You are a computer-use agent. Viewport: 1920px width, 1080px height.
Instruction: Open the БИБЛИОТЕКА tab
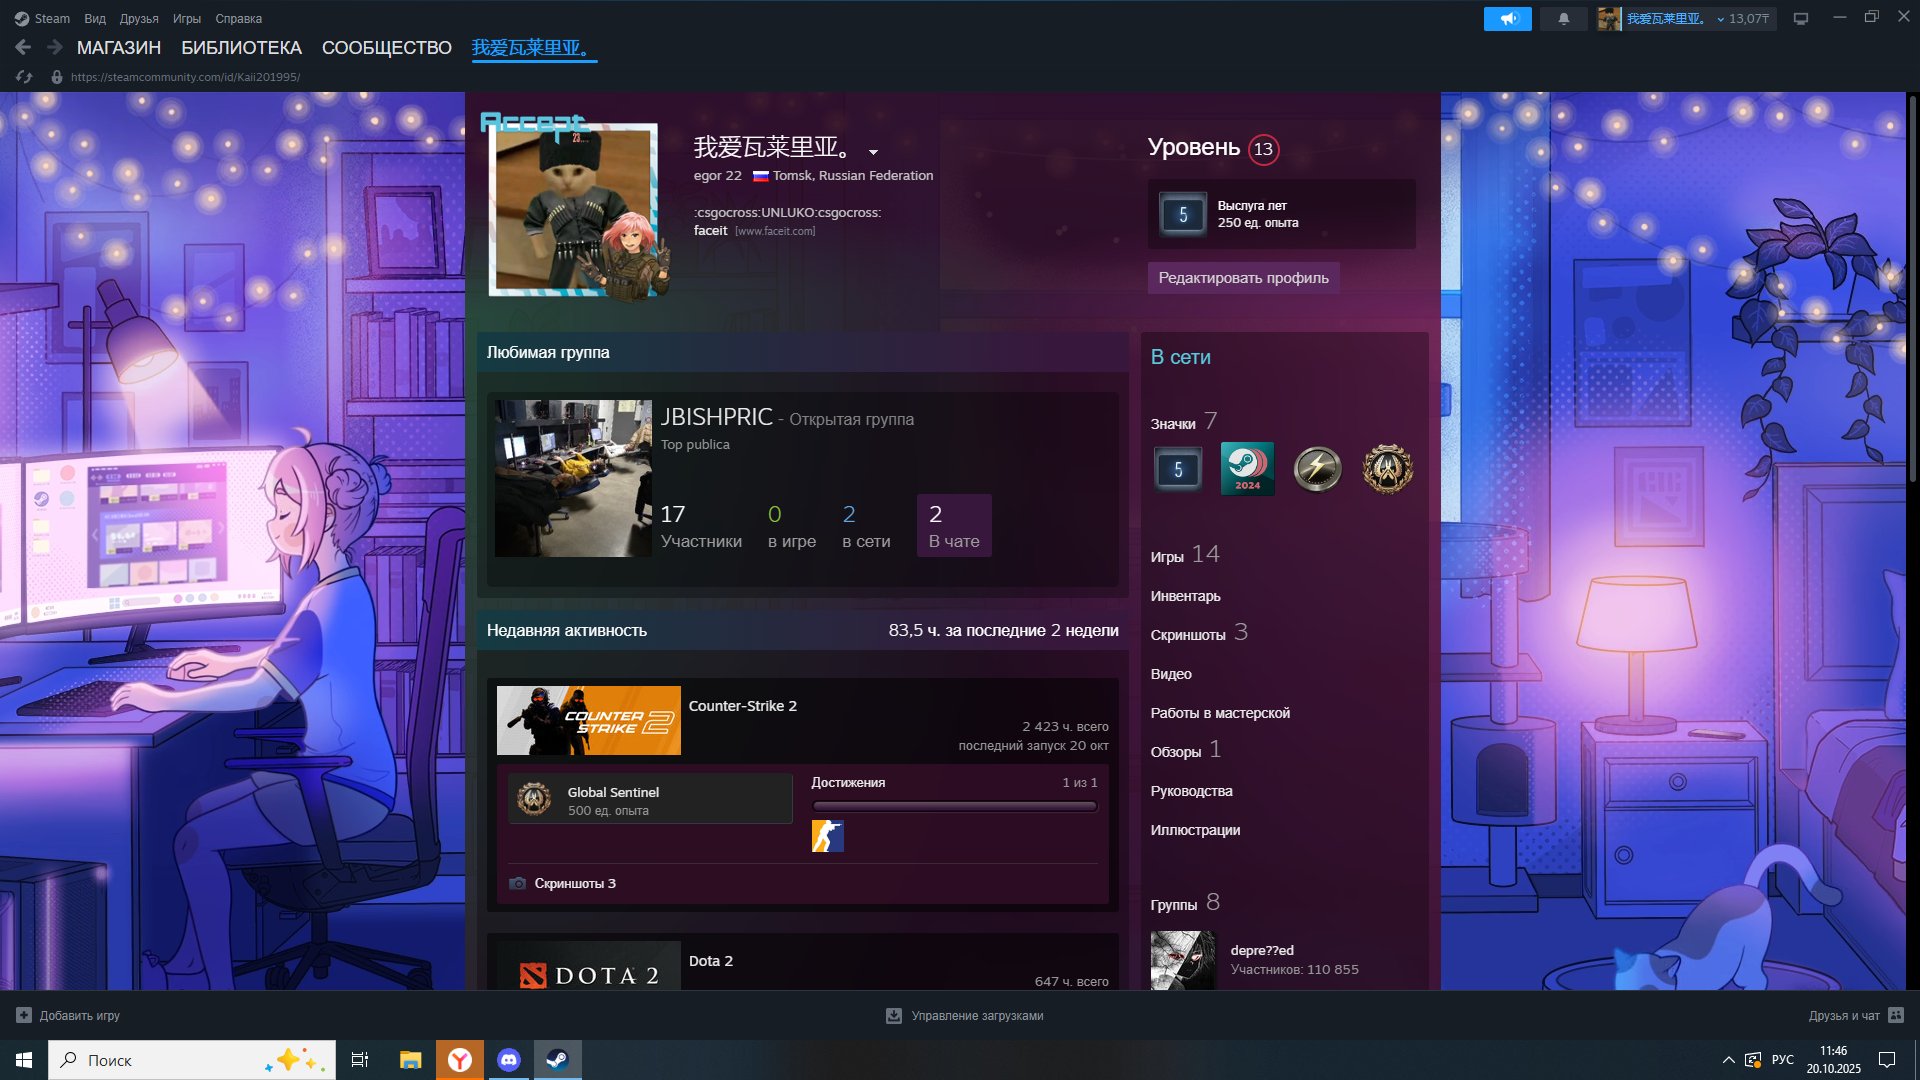(x=241, y=47)
